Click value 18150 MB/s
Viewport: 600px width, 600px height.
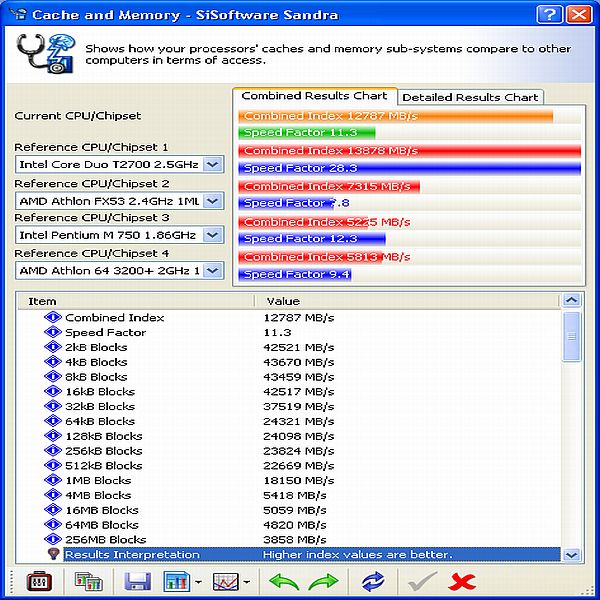click(298, 480)
